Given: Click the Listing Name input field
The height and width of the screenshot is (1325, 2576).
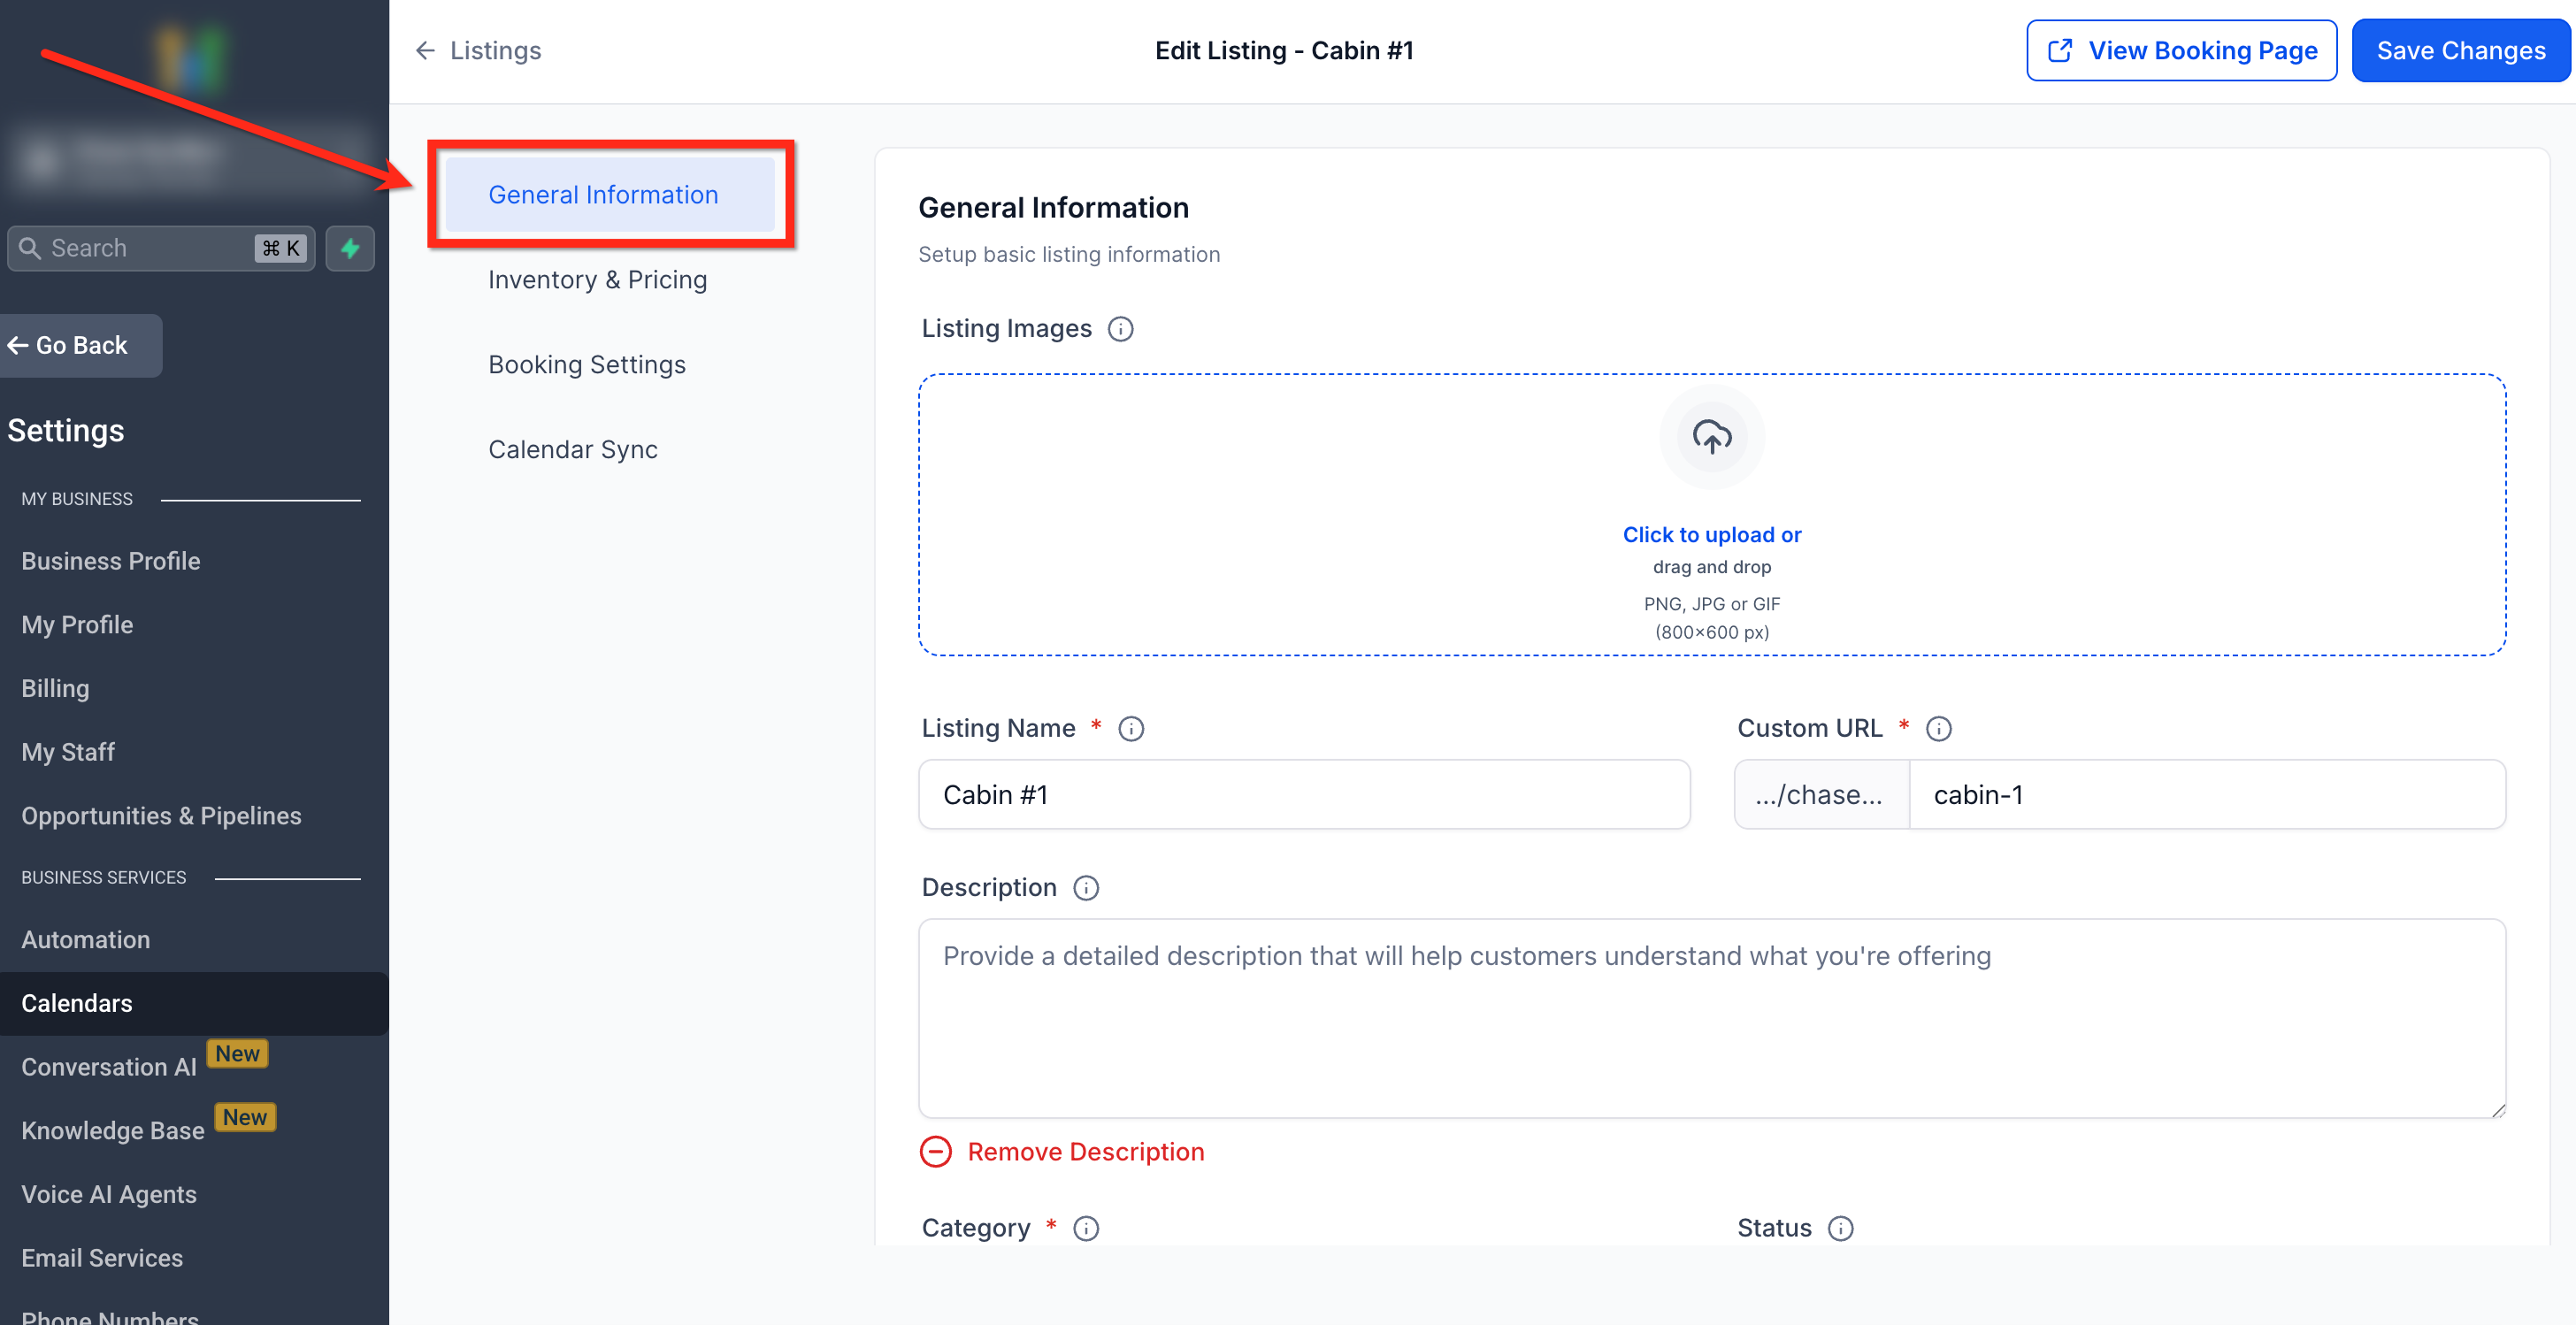Looking at the screenshot, I should [x=1303, y=795].
